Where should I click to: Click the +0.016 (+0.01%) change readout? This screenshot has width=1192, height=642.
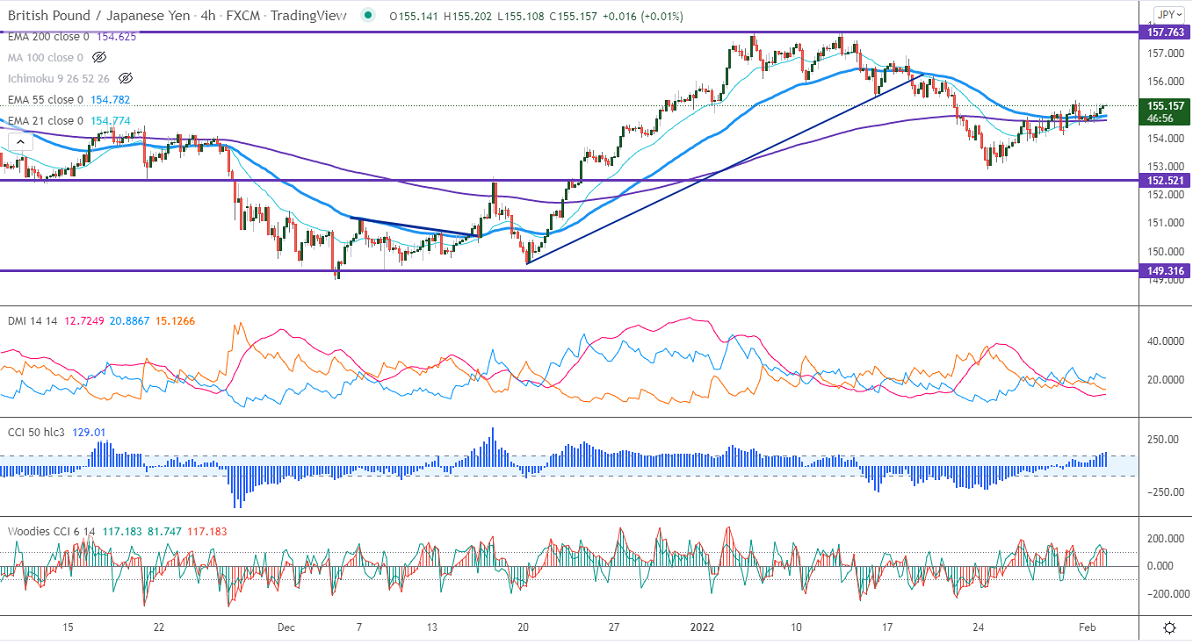642,16
